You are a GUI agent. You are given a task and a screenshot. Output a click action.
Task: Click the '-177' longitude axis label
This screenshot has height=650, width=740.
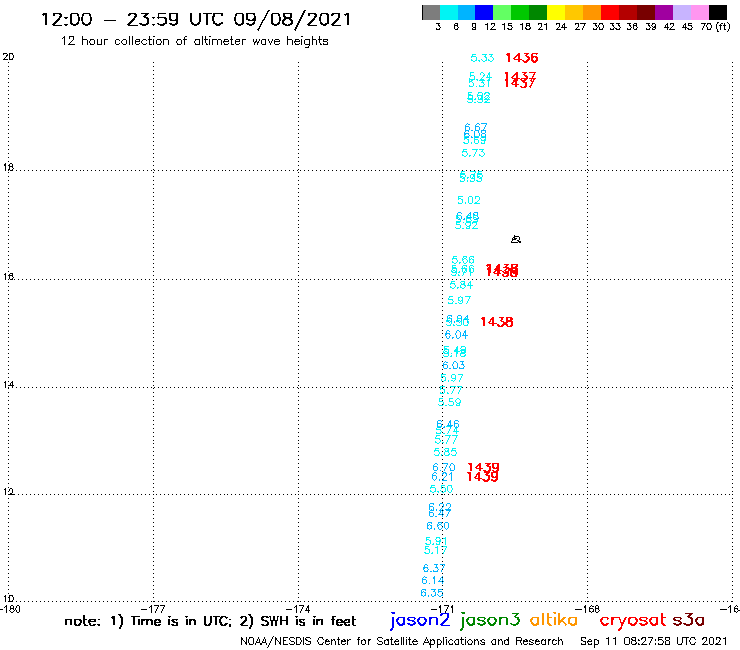153,609
